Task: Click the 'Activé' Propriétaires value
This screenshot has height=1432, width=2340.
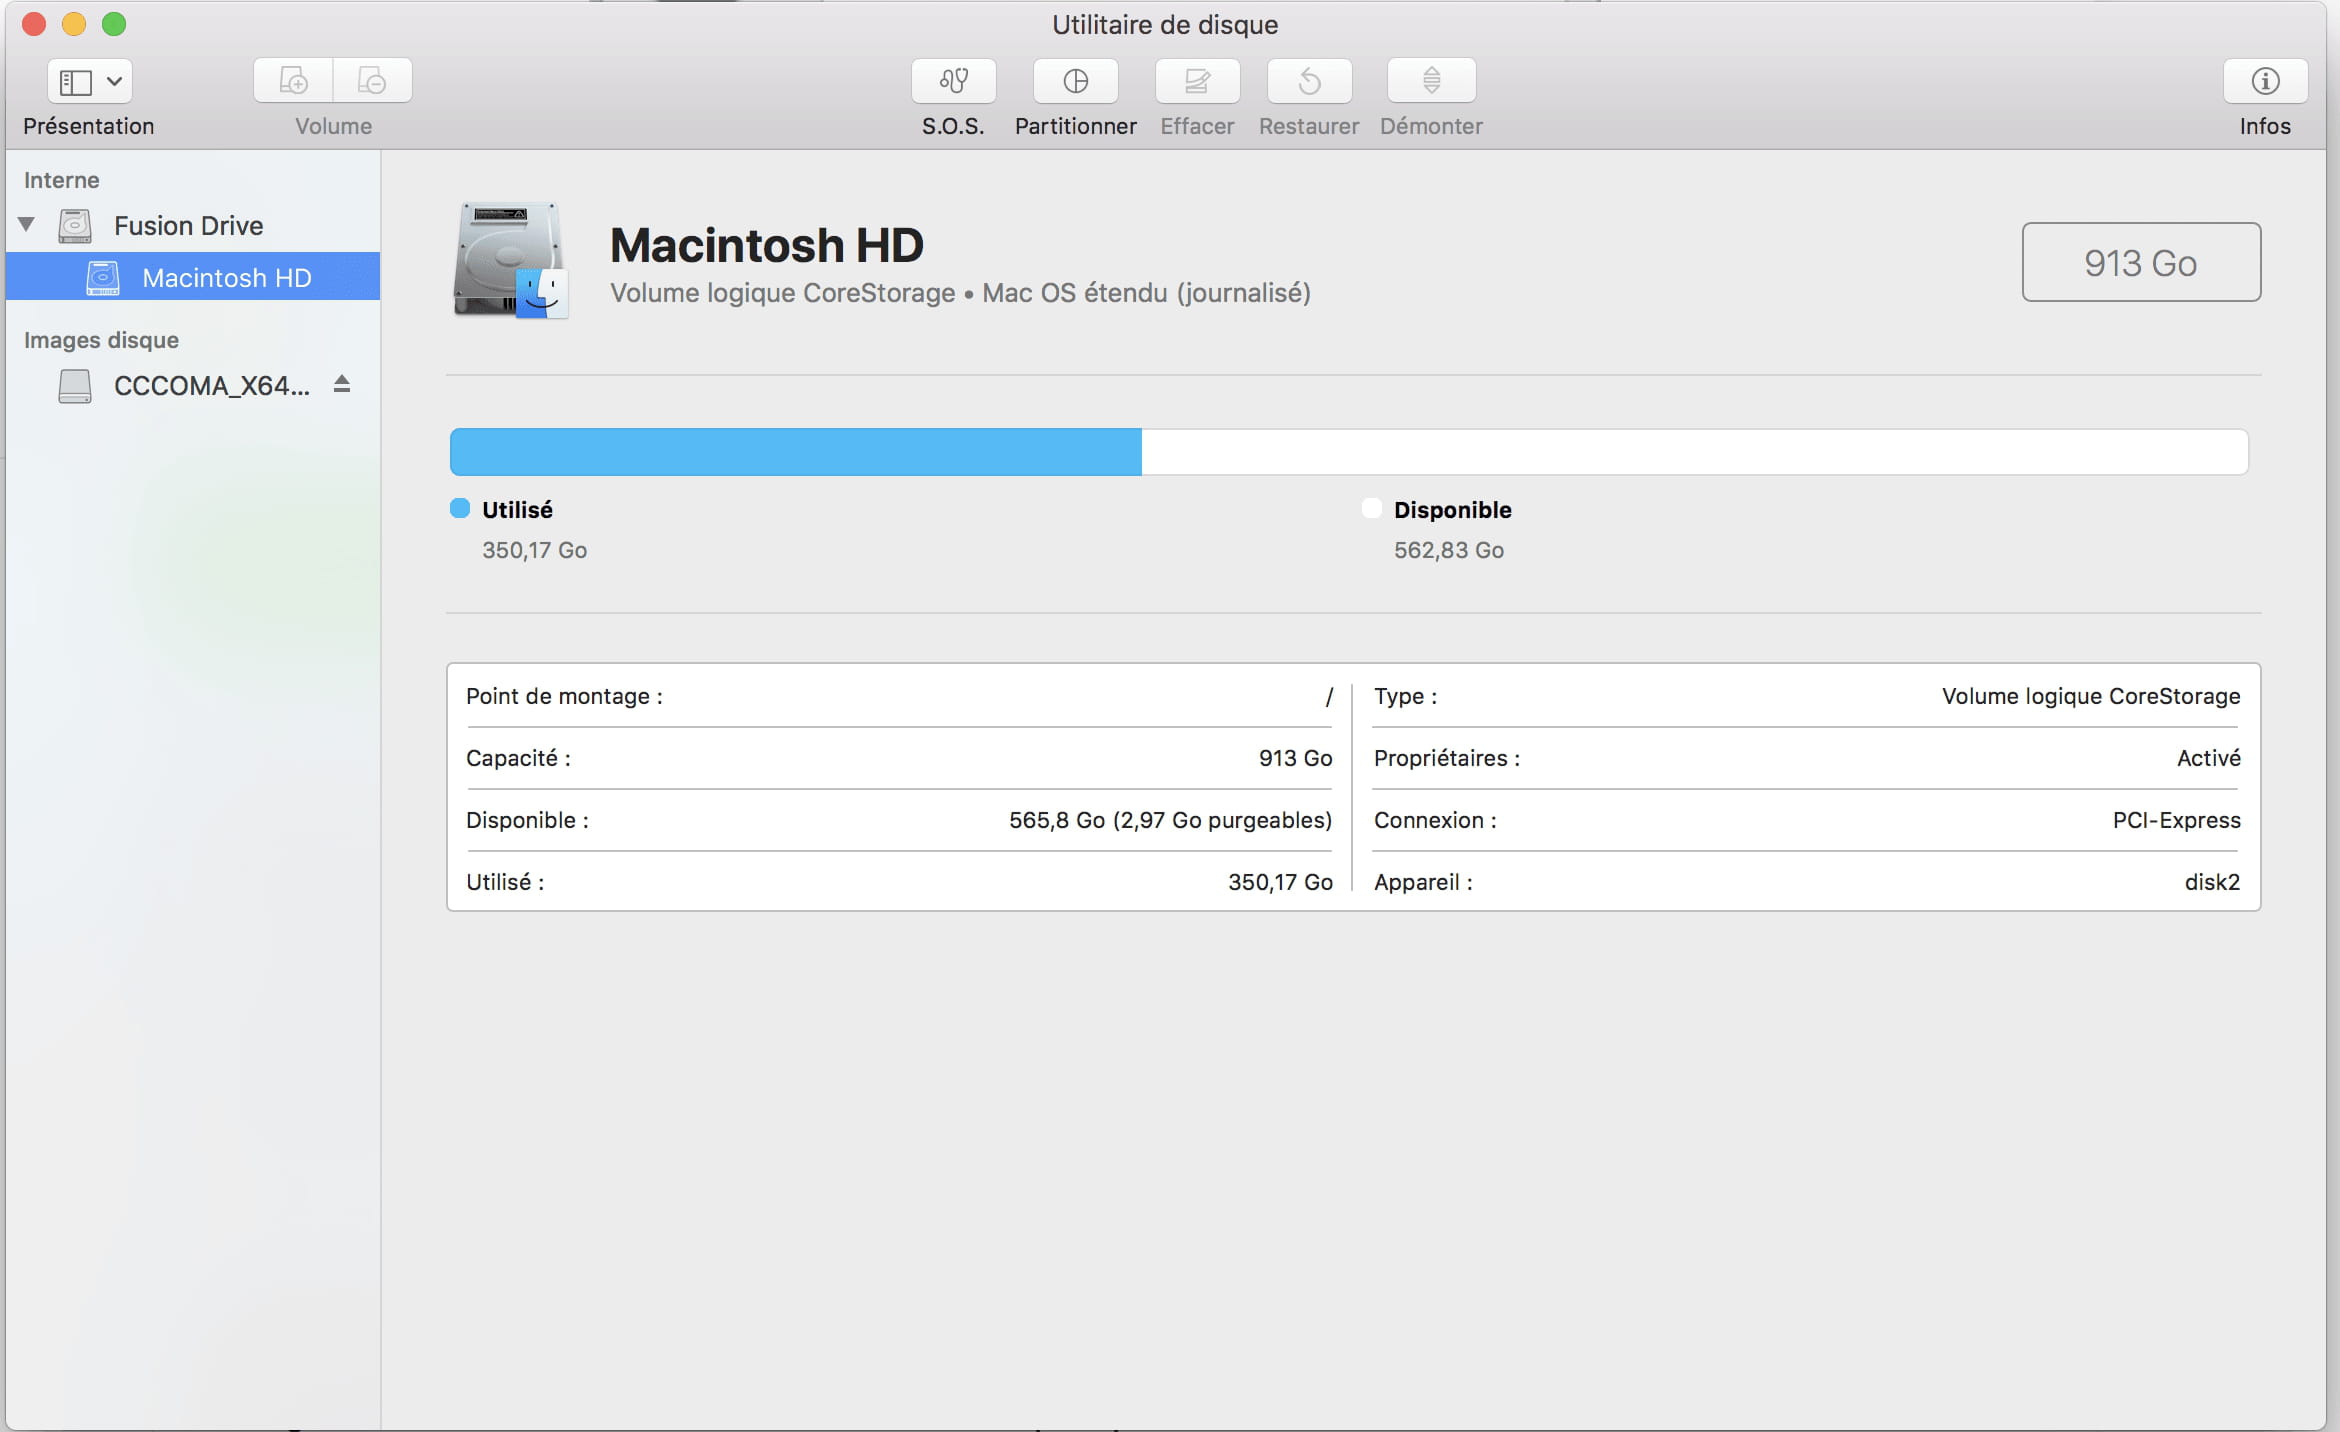Action: click(2209, 758)
